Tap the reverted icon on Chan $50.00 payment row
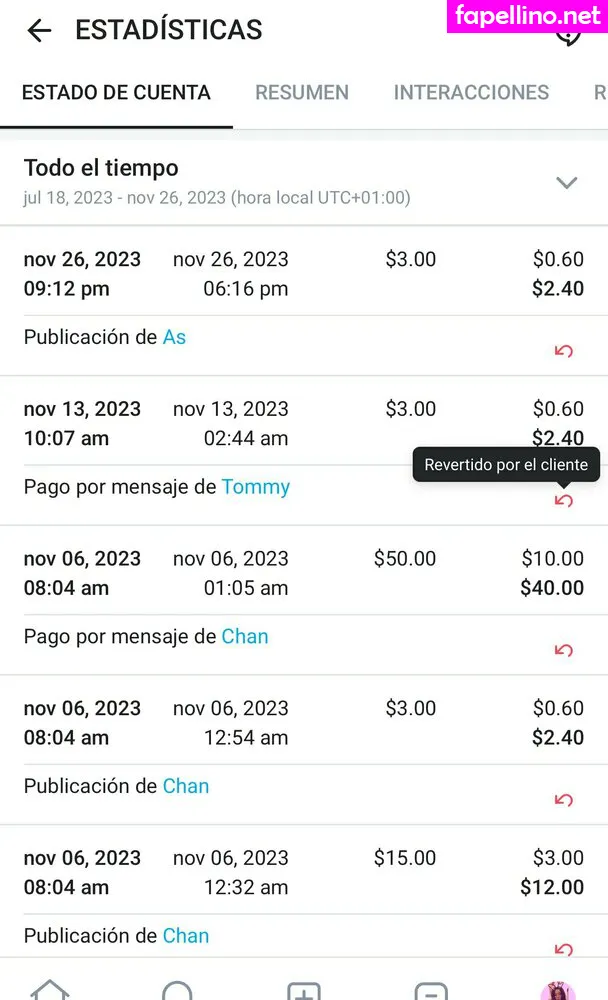This screenshot has width=608, height=1000. click(564, 650)
